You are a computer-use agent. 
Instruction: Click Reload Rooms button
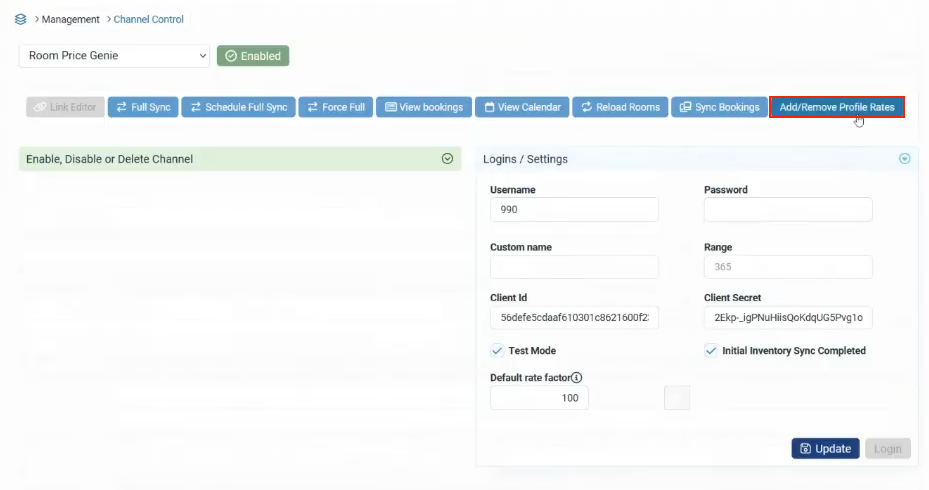[620, 107]
